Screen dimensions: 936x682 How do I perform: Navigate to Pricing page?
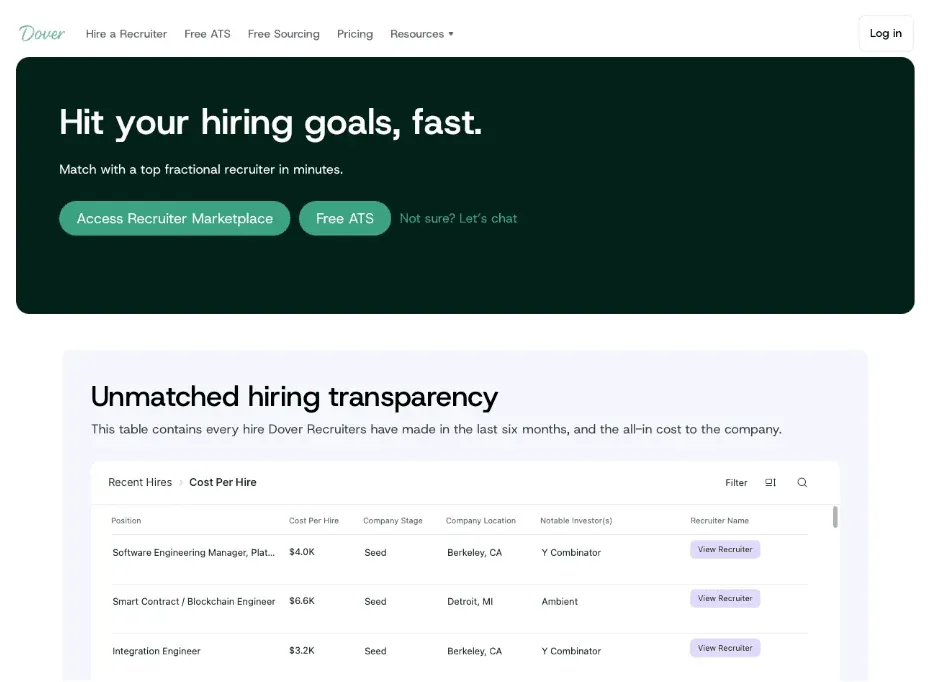point(355,34)
